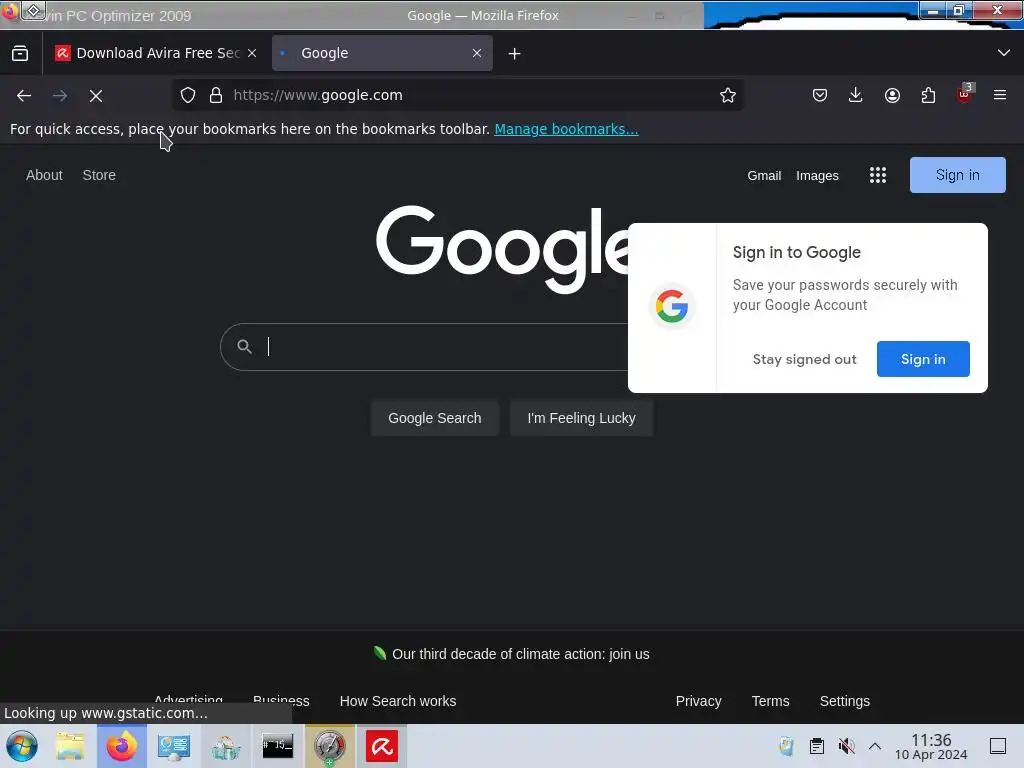The width and height of the screenshot is (1024, 768).
Task: Open a new tab with plus button
Action: tap(515, 54)
